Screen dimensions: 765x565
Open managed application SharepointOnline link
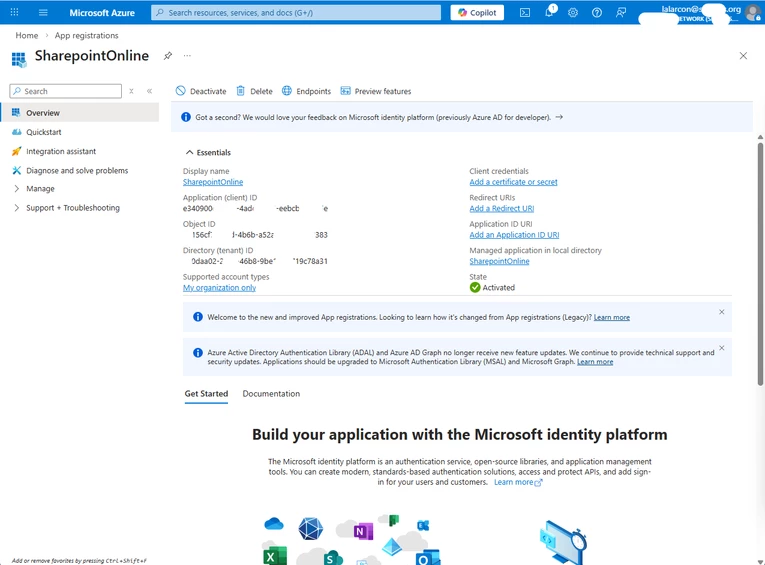click(499, 261)
